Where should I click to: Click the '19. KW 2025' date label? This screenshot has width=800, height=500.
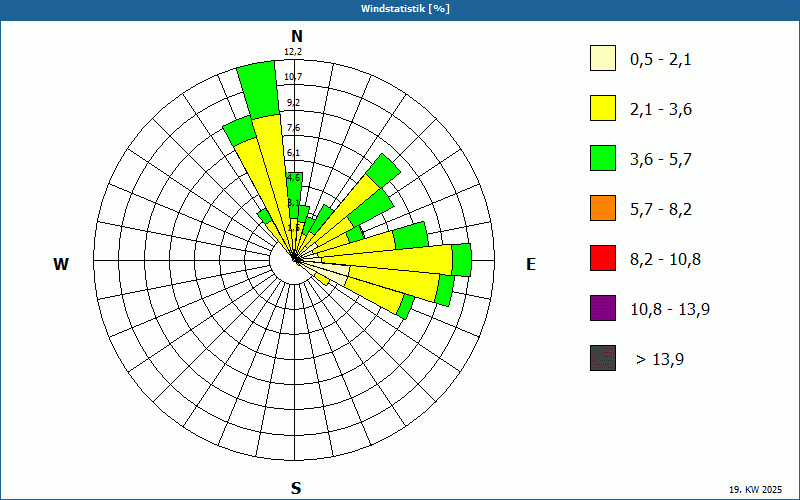(x=756, y=490)
